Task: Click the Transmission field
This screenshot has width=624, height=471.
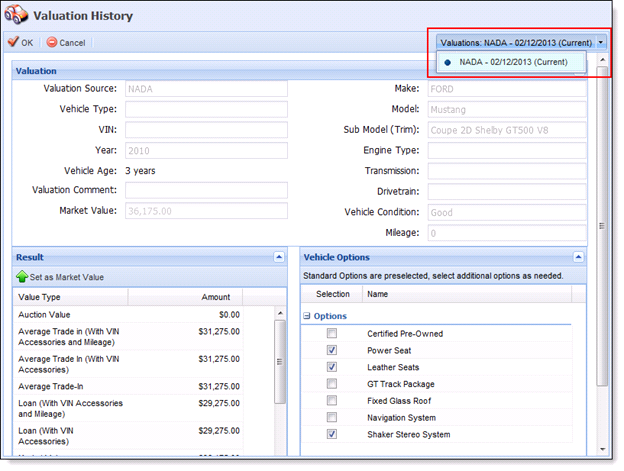Action: tap(507, 171)
